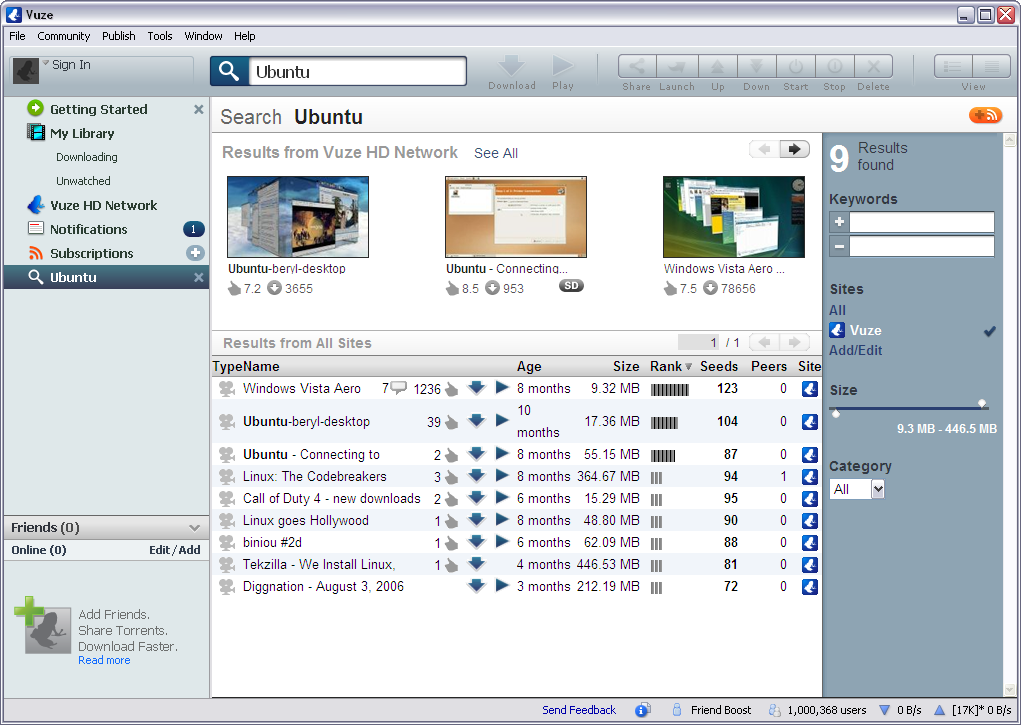Image resolution: width=1021 pixels, height=725 pixels.
Task: Open Getting Started in the sidebar
Action: click(98, 109)
